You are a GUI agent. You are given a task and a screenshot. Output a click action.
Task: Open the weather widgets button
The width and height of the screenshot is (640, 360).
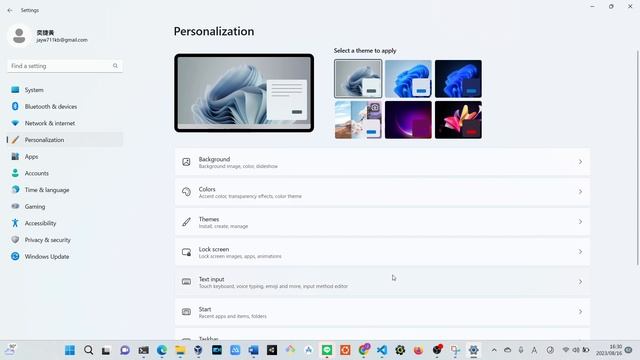[x=10, y=350]
